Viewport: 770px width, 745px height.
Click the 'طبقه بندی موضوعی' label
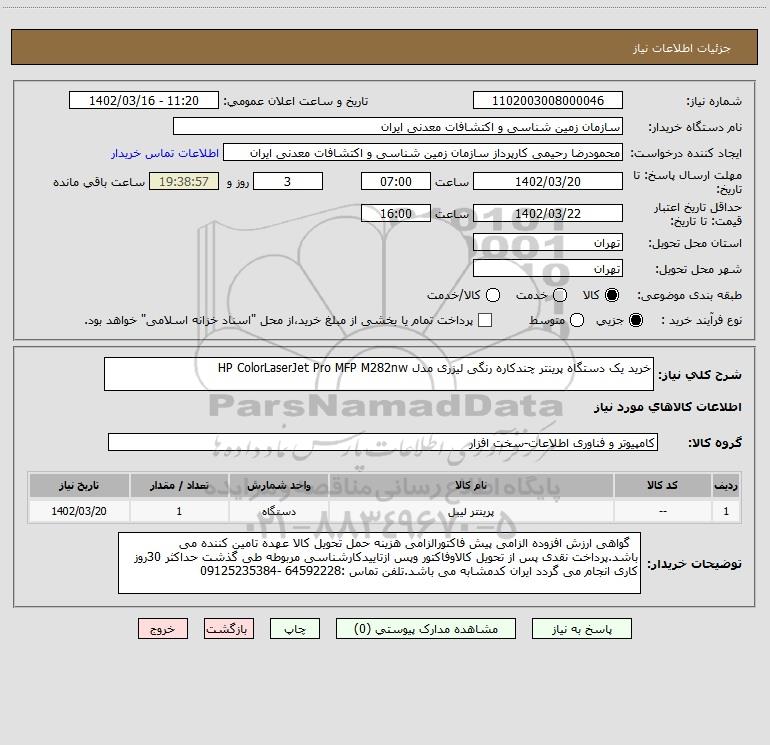click(x=689, y=296)
